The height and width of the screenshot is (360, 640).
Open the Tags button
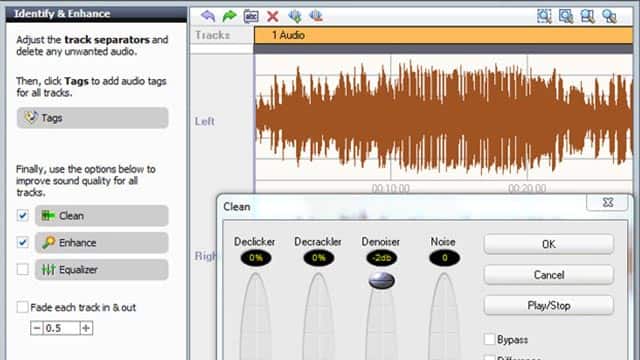(x=93, y=118)
